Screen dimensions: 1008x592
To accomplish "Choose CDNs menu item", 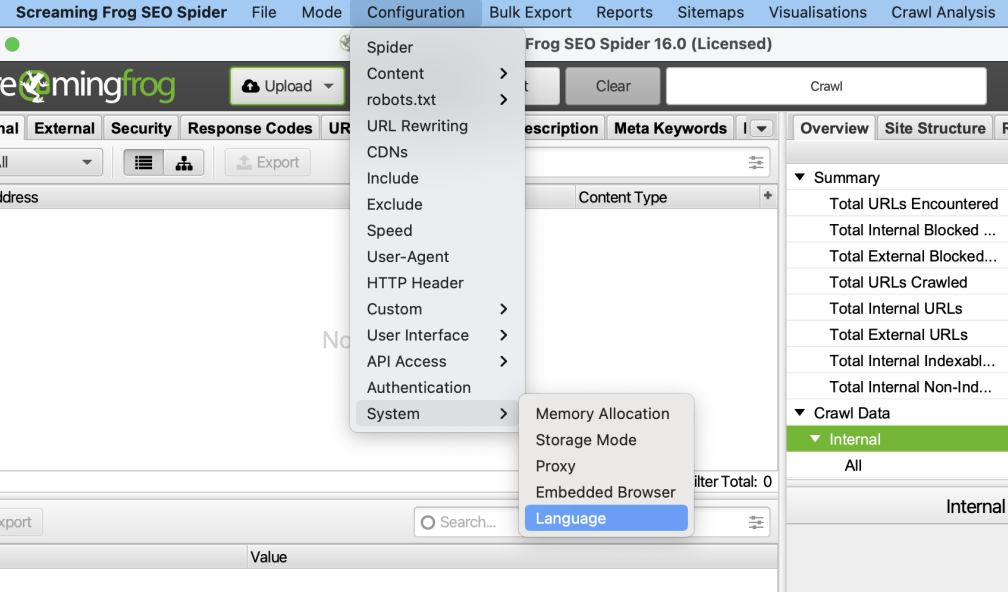I will click(x=437, y=152).
